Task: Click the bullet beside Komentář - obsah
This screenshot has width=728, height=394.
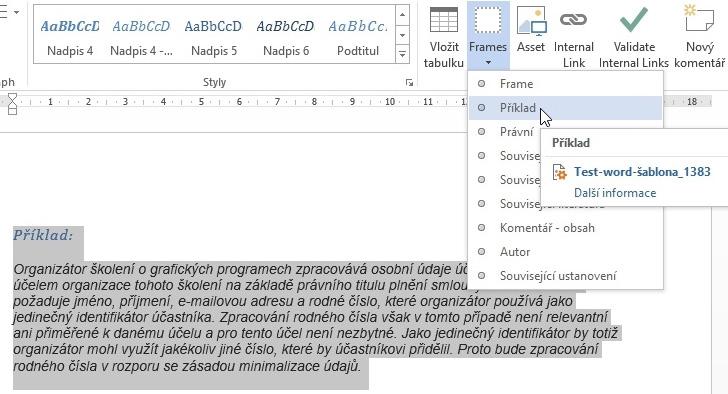Action: tap(481, 227)
